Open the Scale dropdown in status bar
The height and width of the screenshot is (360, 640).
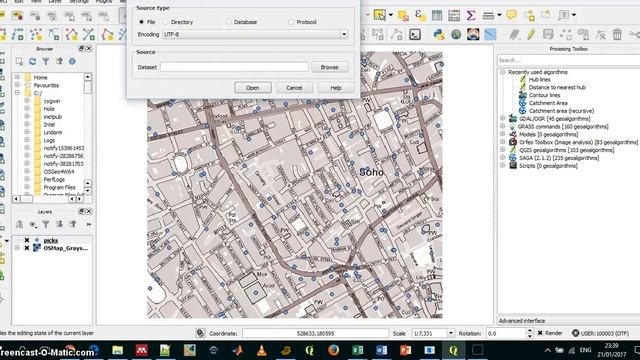pyautogui.click(x=451, y=333)
